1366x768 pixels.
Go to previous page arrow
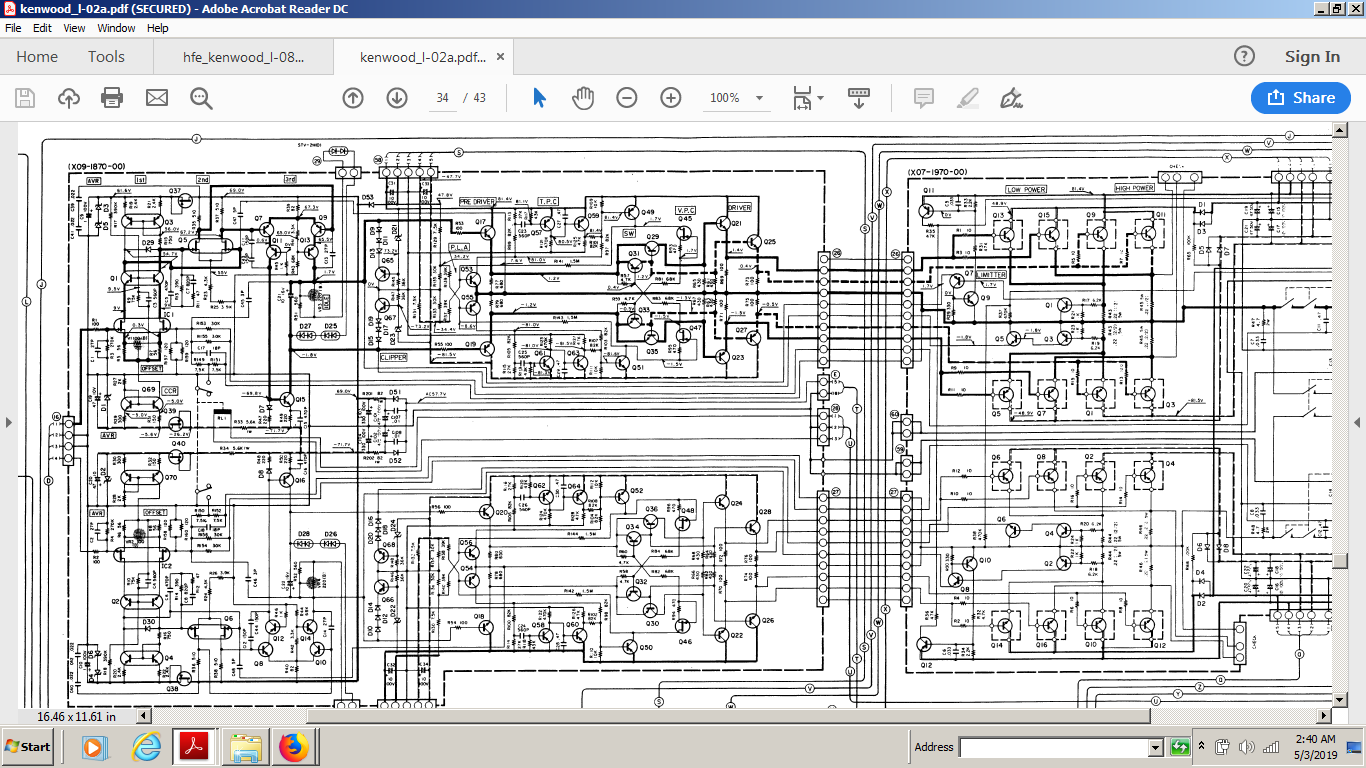[353, 98]
